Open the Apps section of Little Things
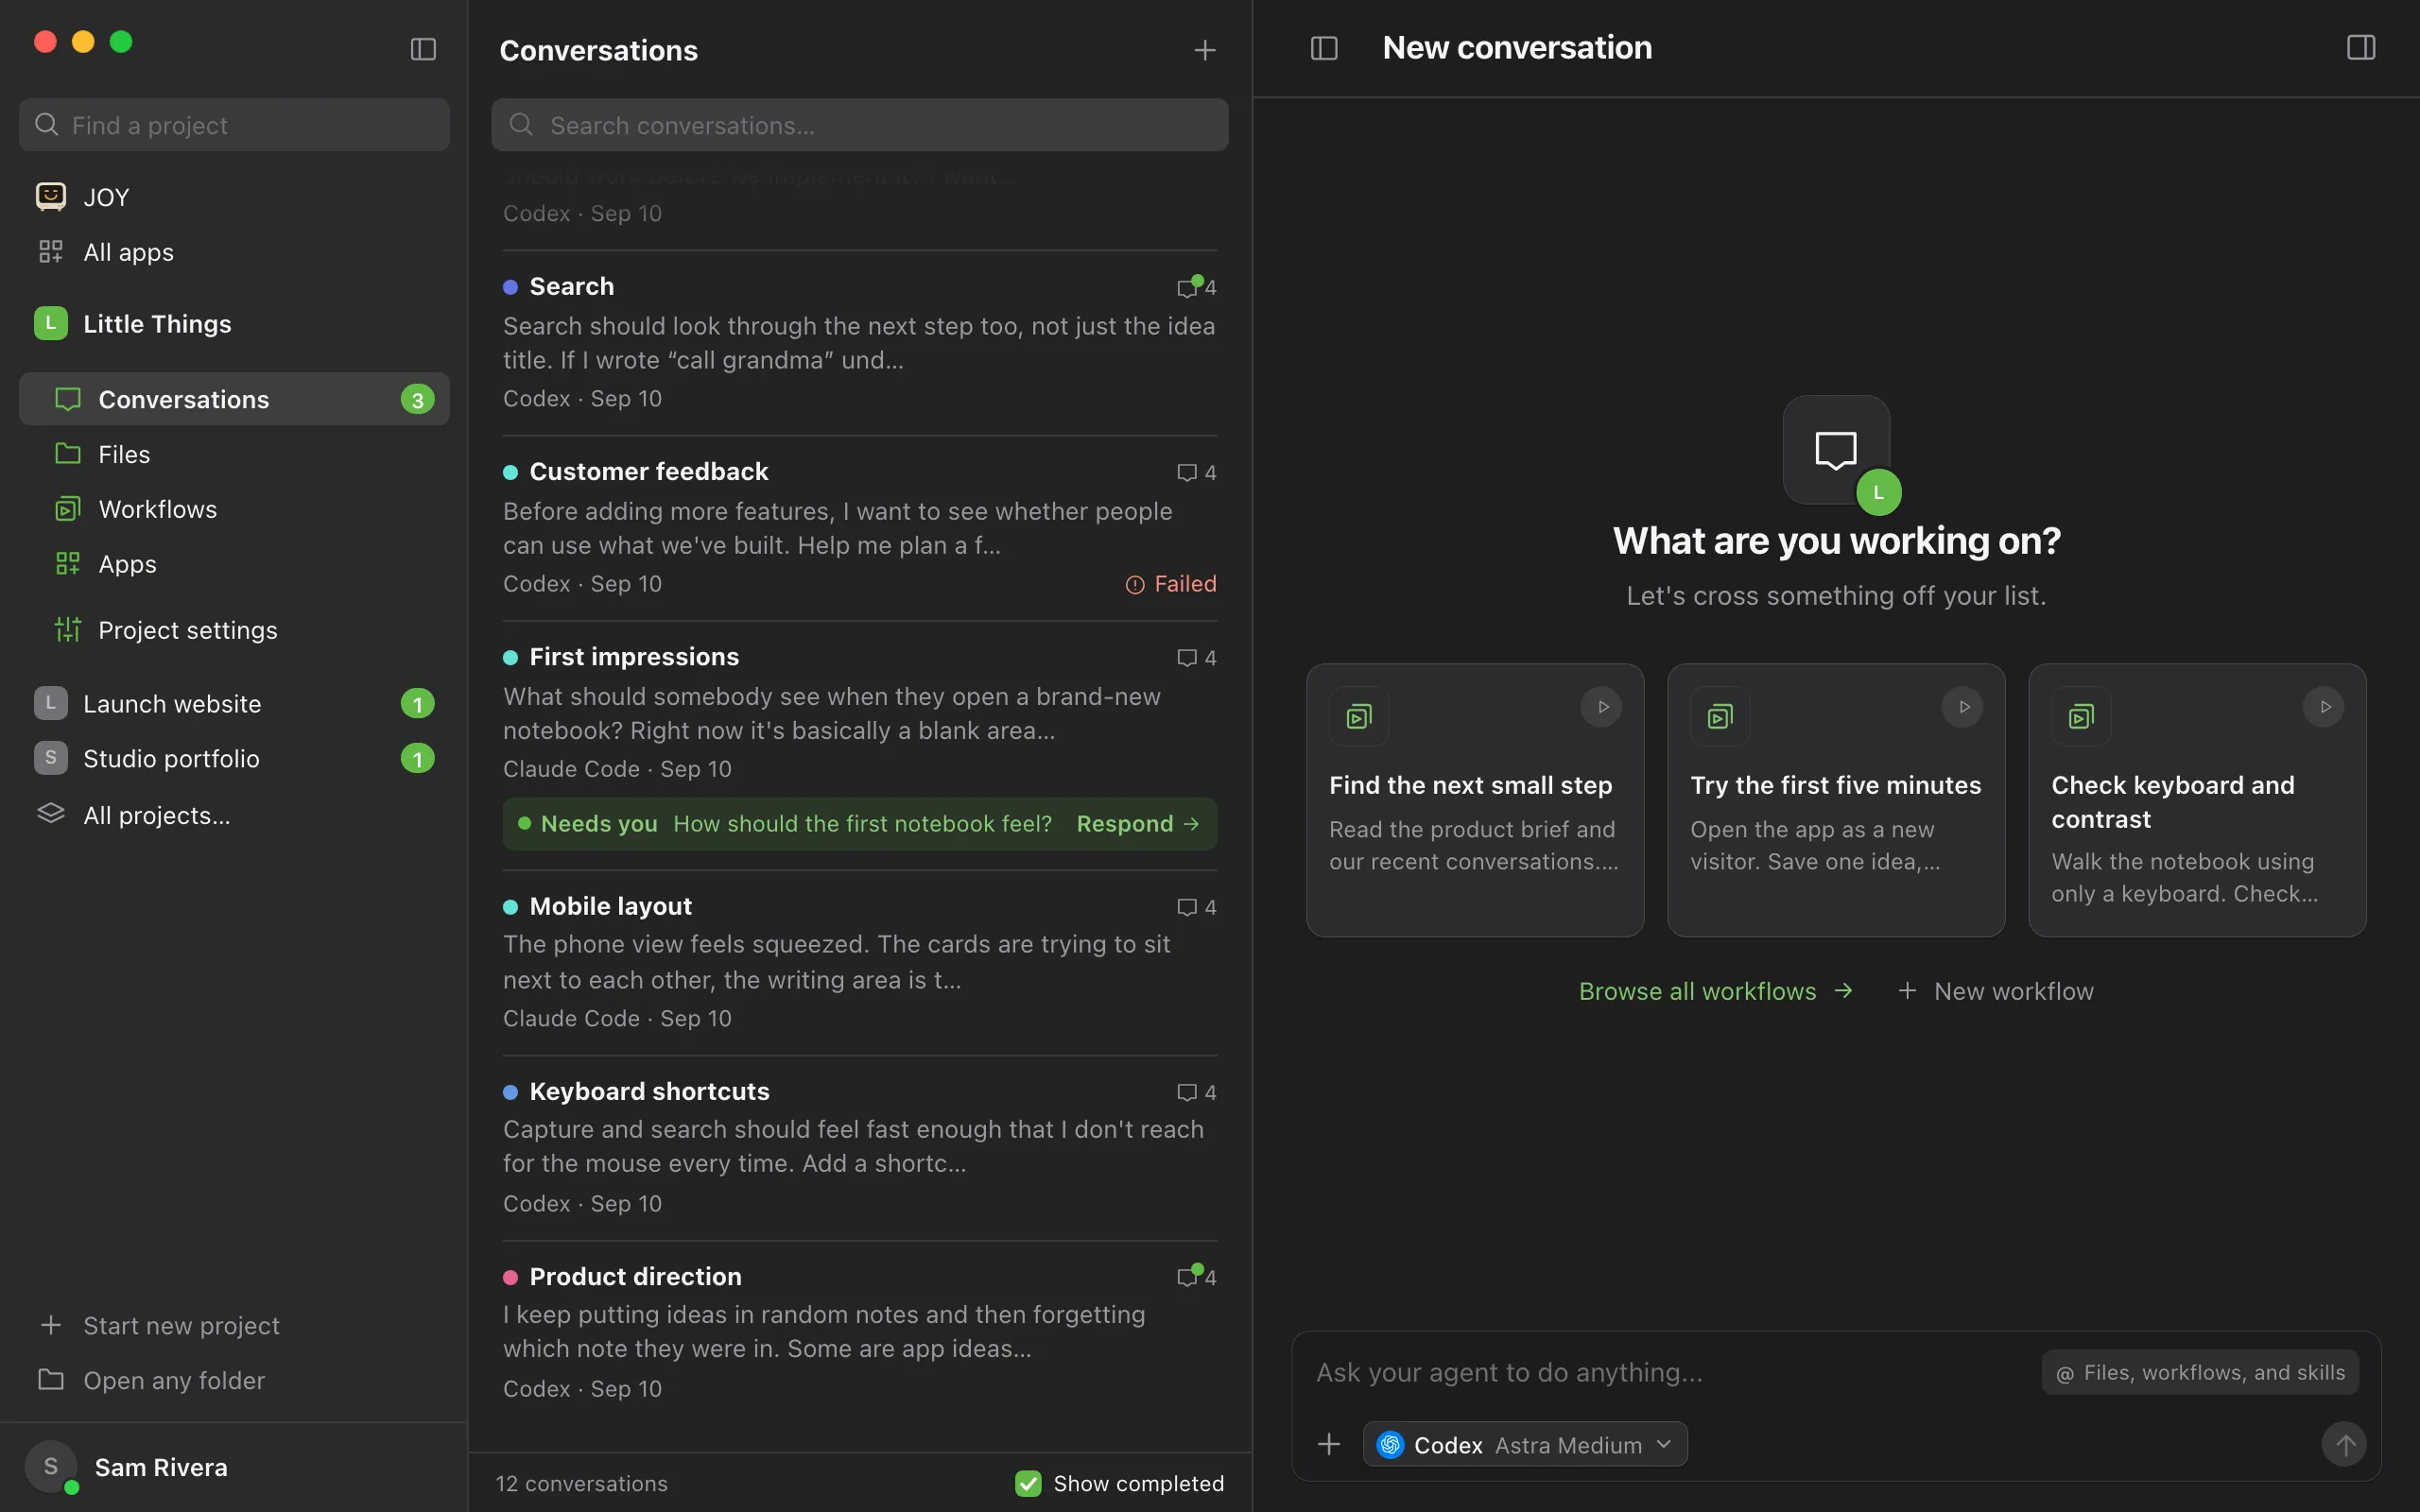This screenshot has height=1512, width=2420. point(234,564)
